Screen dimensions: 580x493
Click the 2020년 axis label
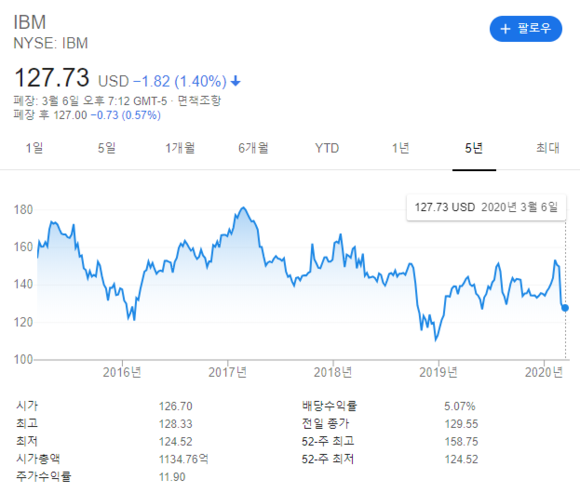[544, 372]
